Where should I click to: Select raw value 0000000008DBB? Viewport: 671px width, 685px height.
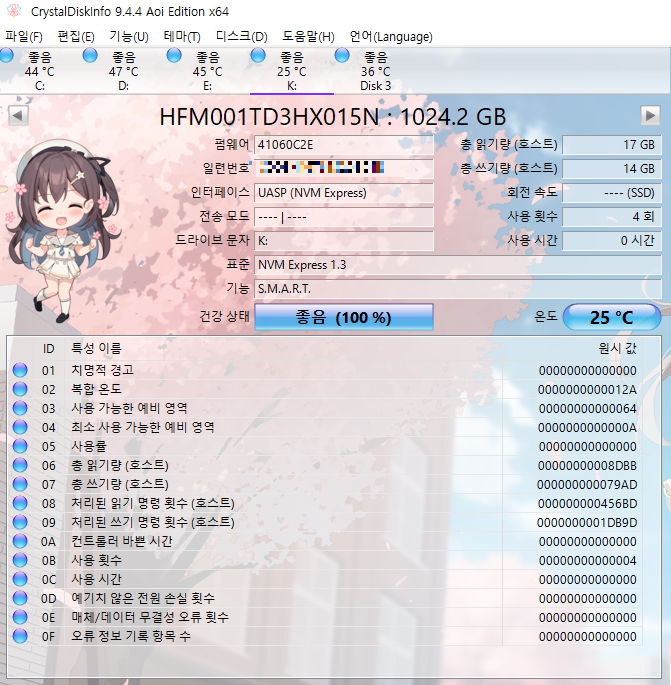pos(587,465)
